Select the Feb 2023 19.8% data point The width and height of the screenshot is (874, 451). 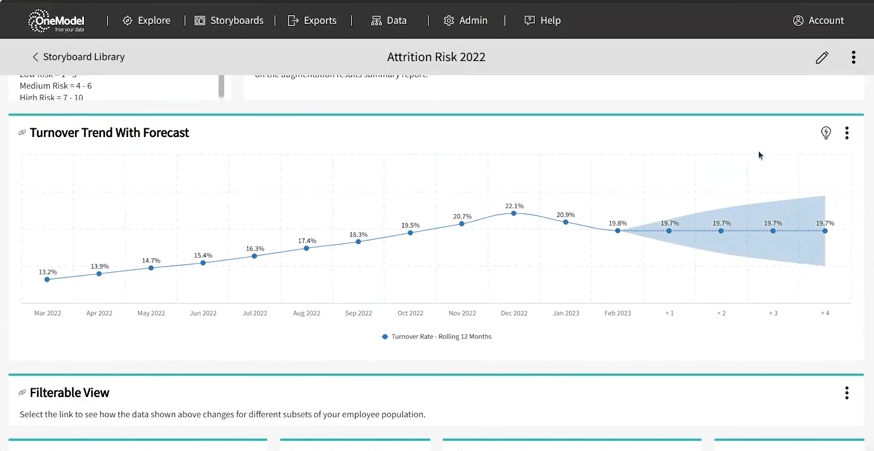618,230
